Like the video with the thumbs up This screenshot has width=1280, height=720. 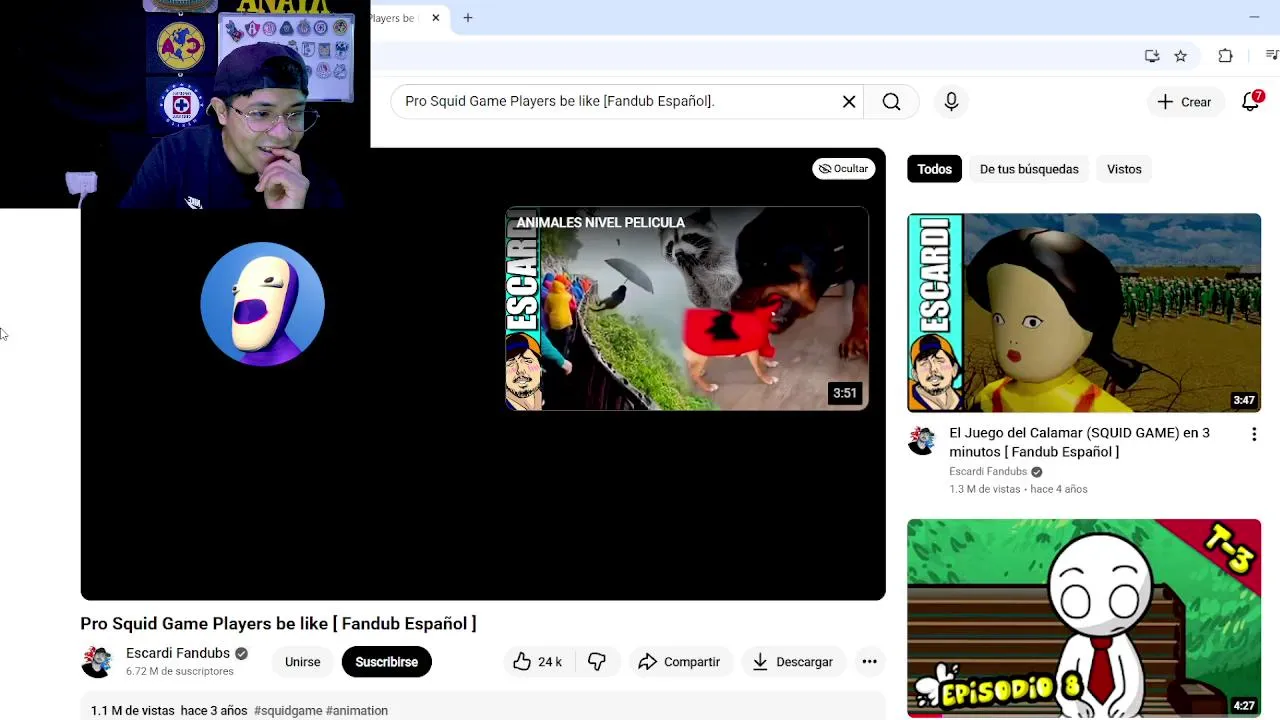[x=538, y=662]
